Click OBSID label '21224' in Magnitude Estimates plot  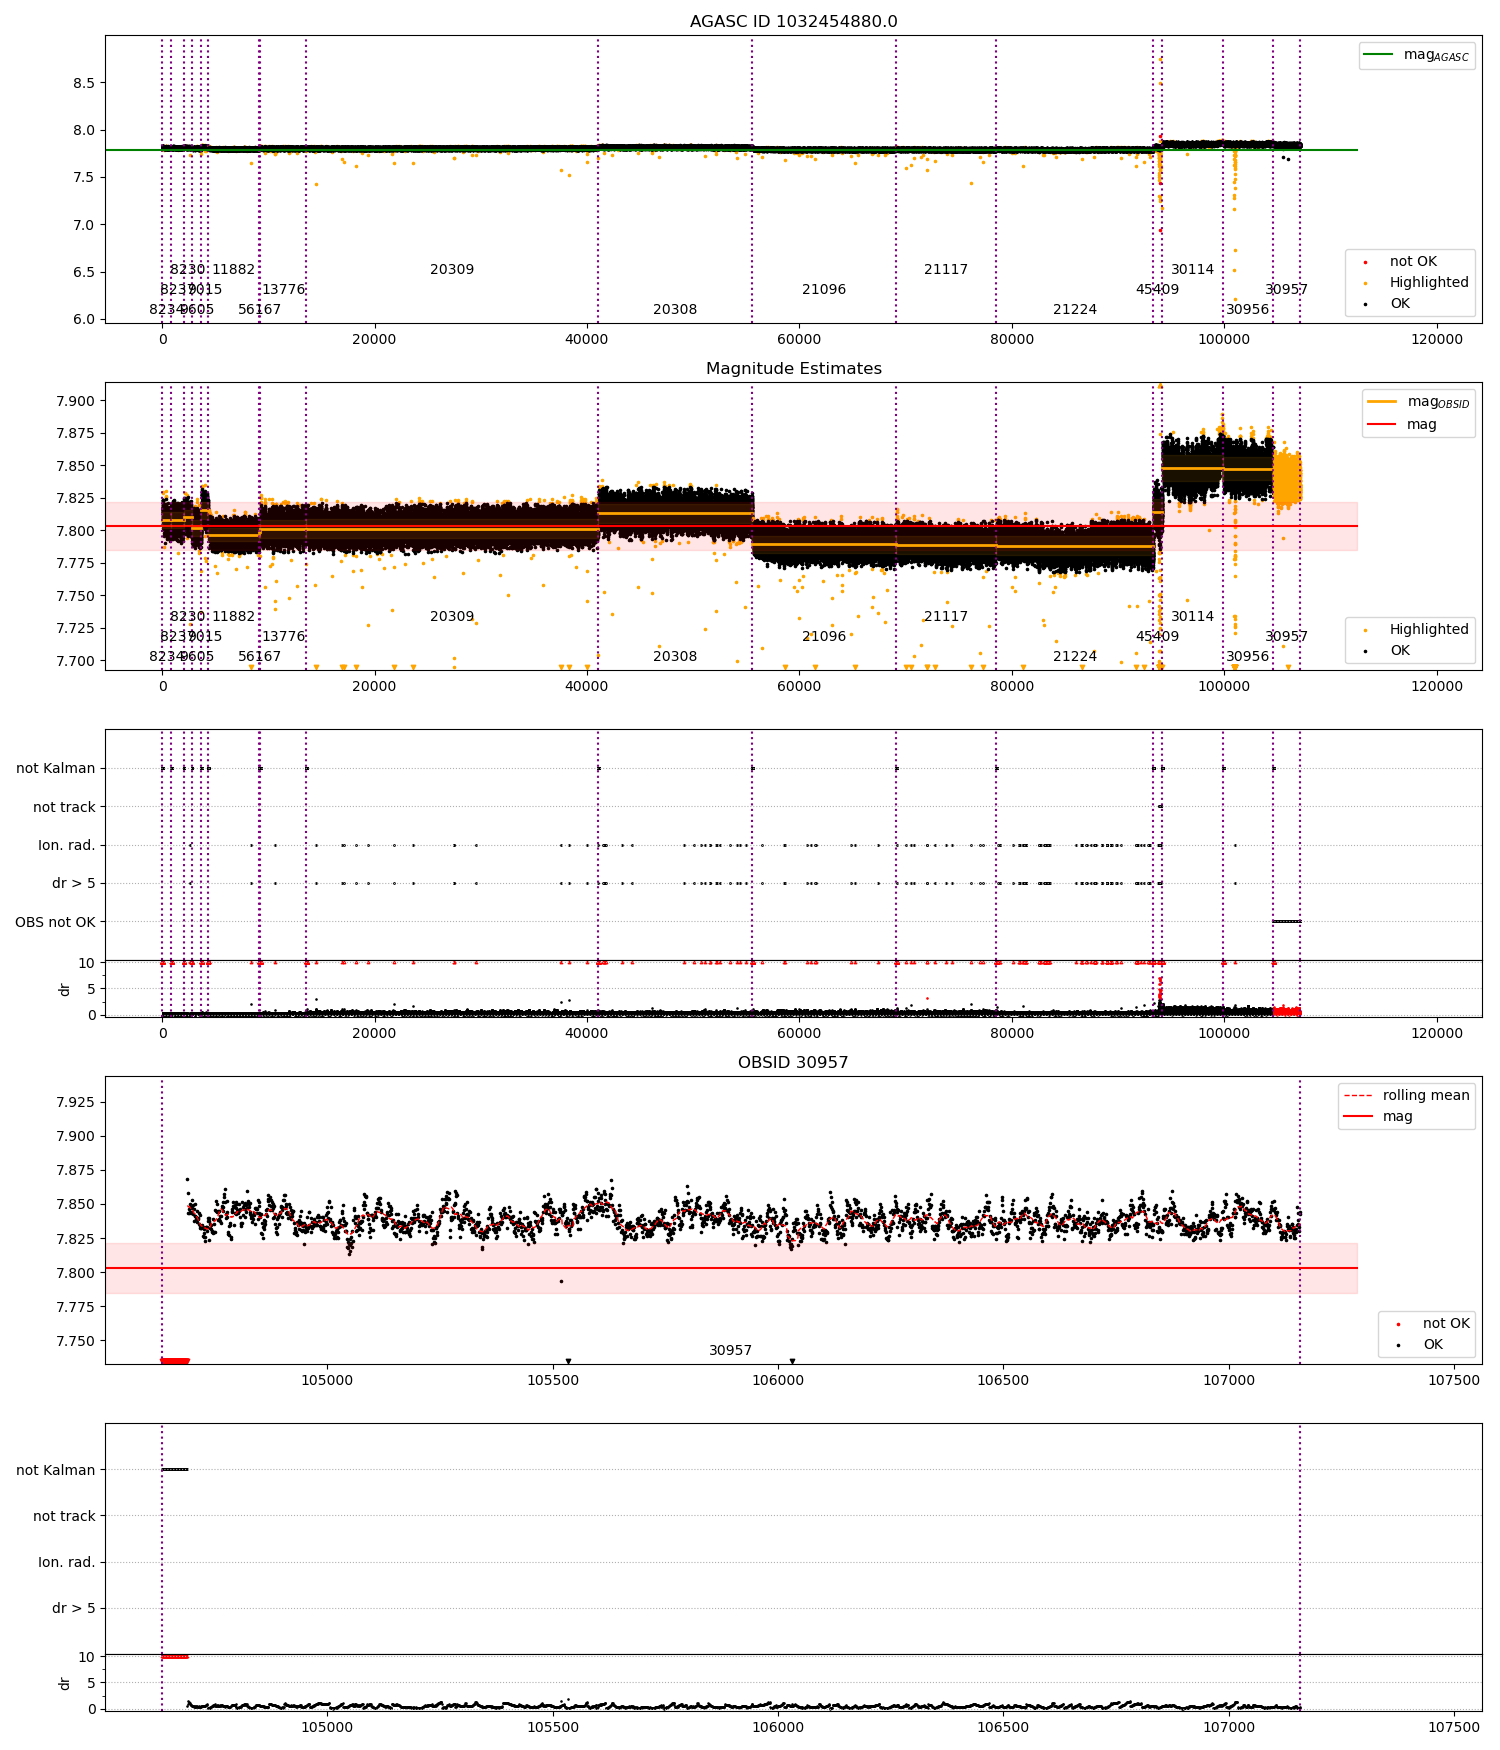tap(1075, 657)
